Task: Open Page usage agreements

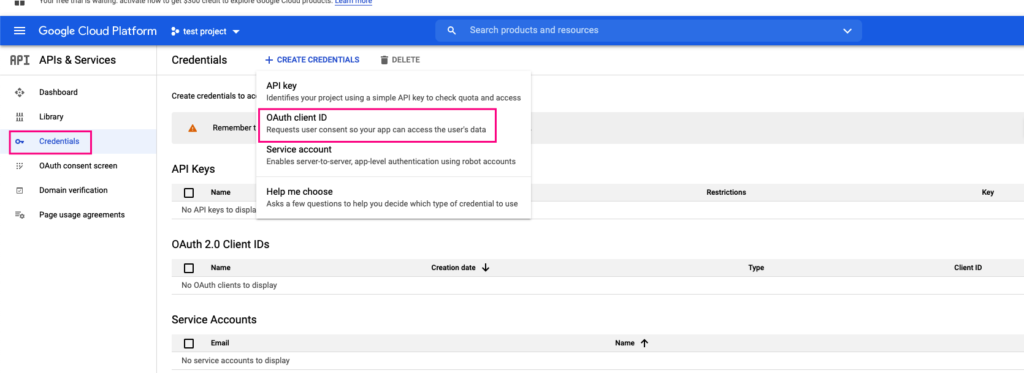Action: click(82, 215)
